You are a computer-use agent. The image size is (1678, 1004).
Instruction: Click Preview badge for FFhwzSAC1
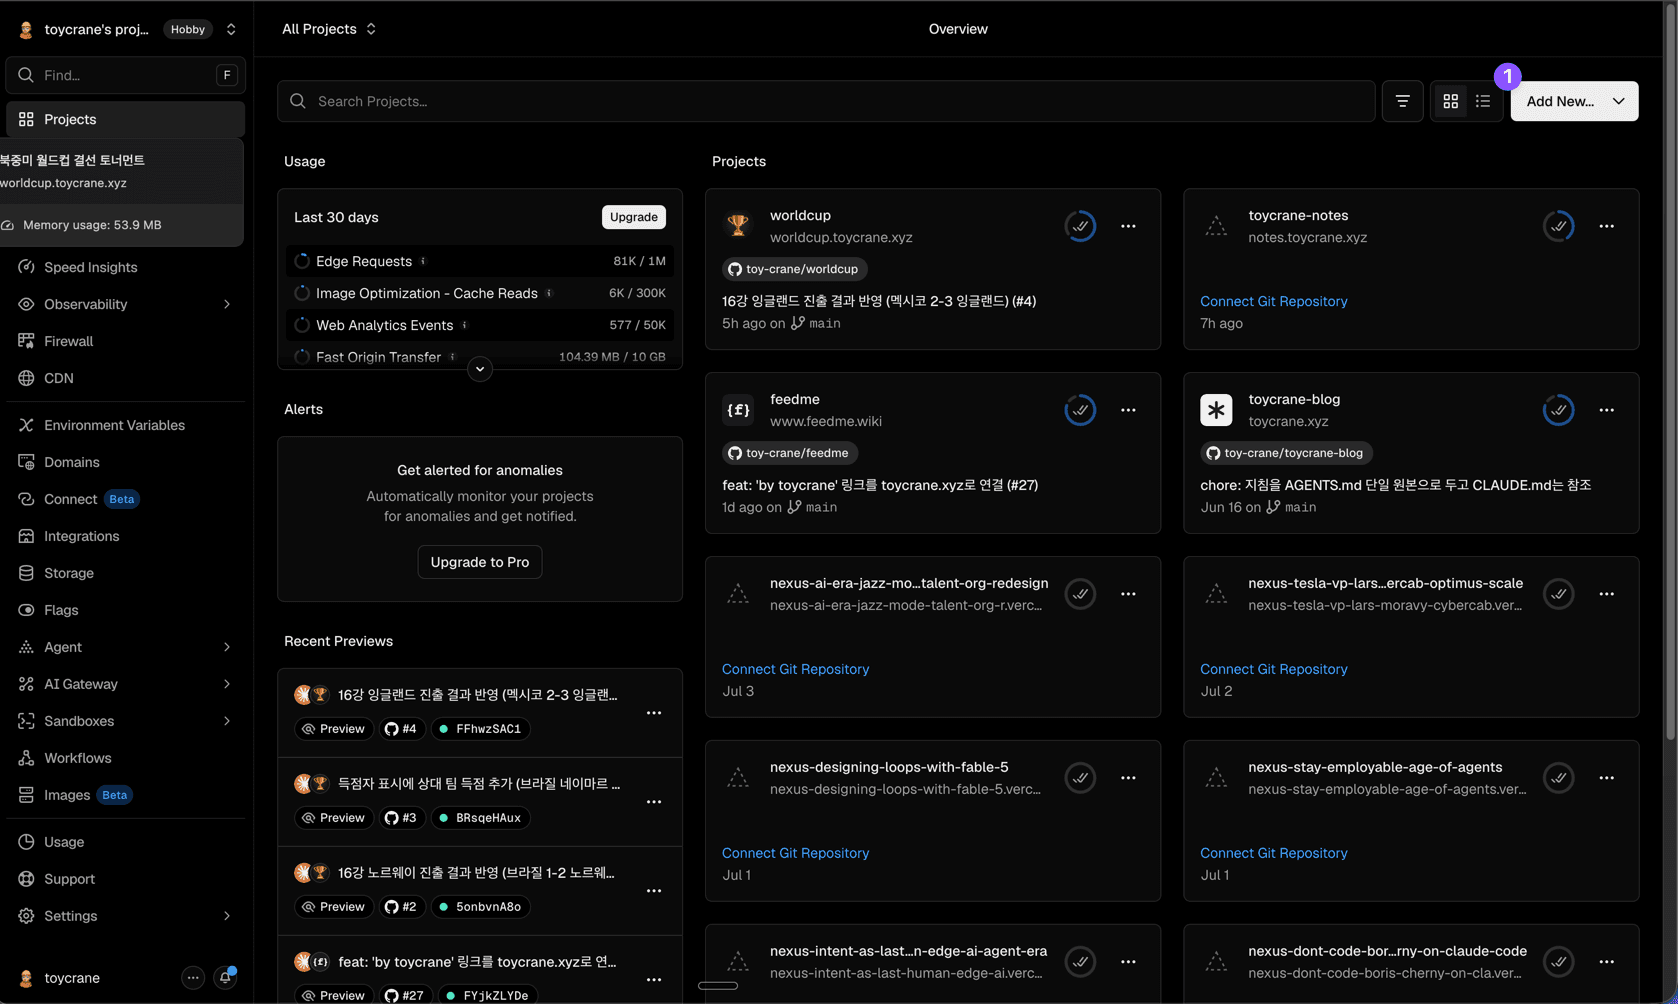click(x=333, y=729)
